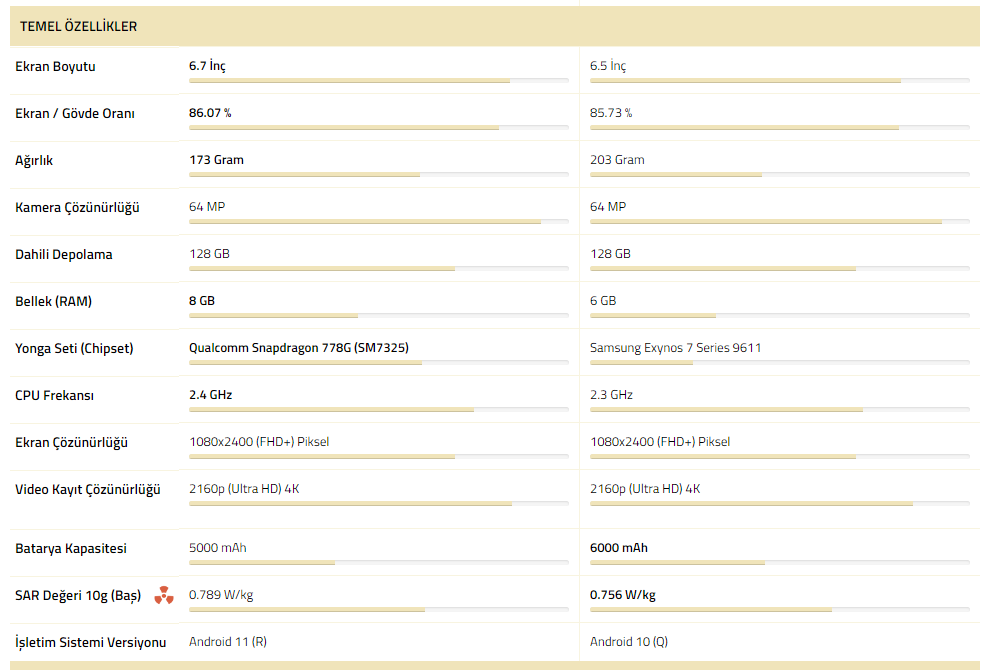Screen dimensions: 989x670
Task: Click the radiation icon beside SAR Değeri
Action: coord(164,595)
